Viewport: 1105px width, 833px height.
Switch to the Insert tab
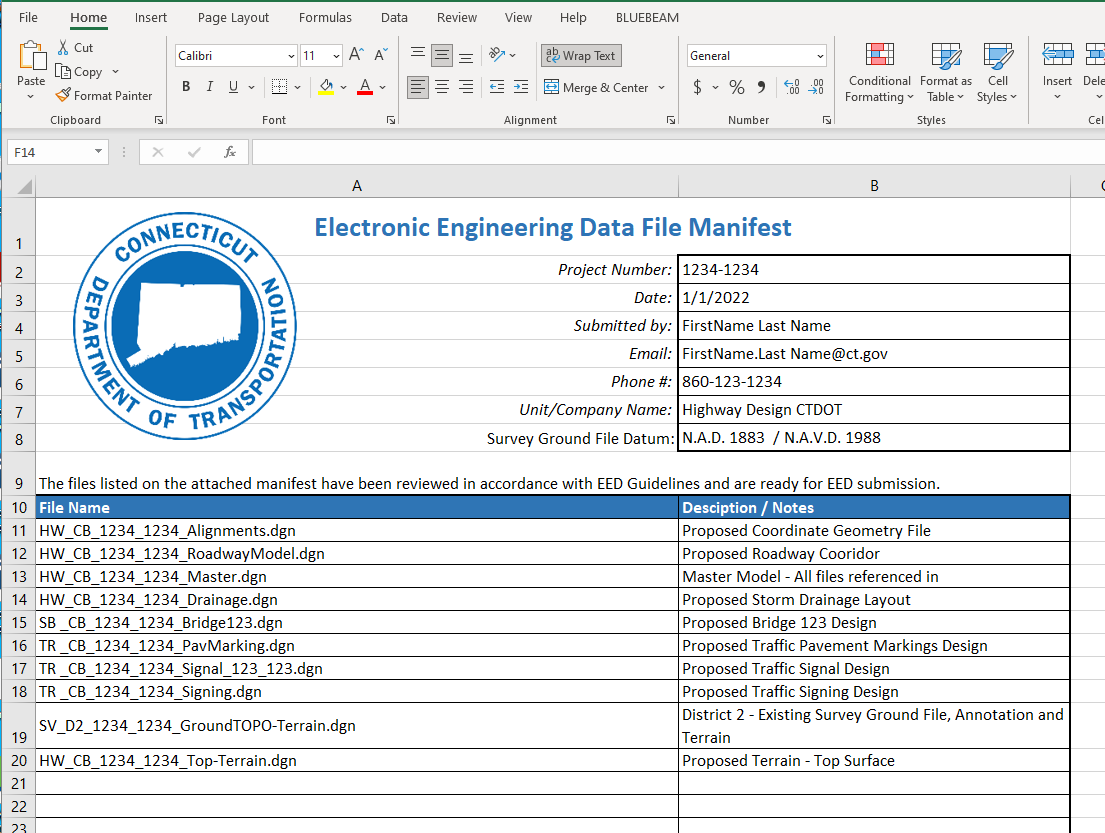(151, 18)
